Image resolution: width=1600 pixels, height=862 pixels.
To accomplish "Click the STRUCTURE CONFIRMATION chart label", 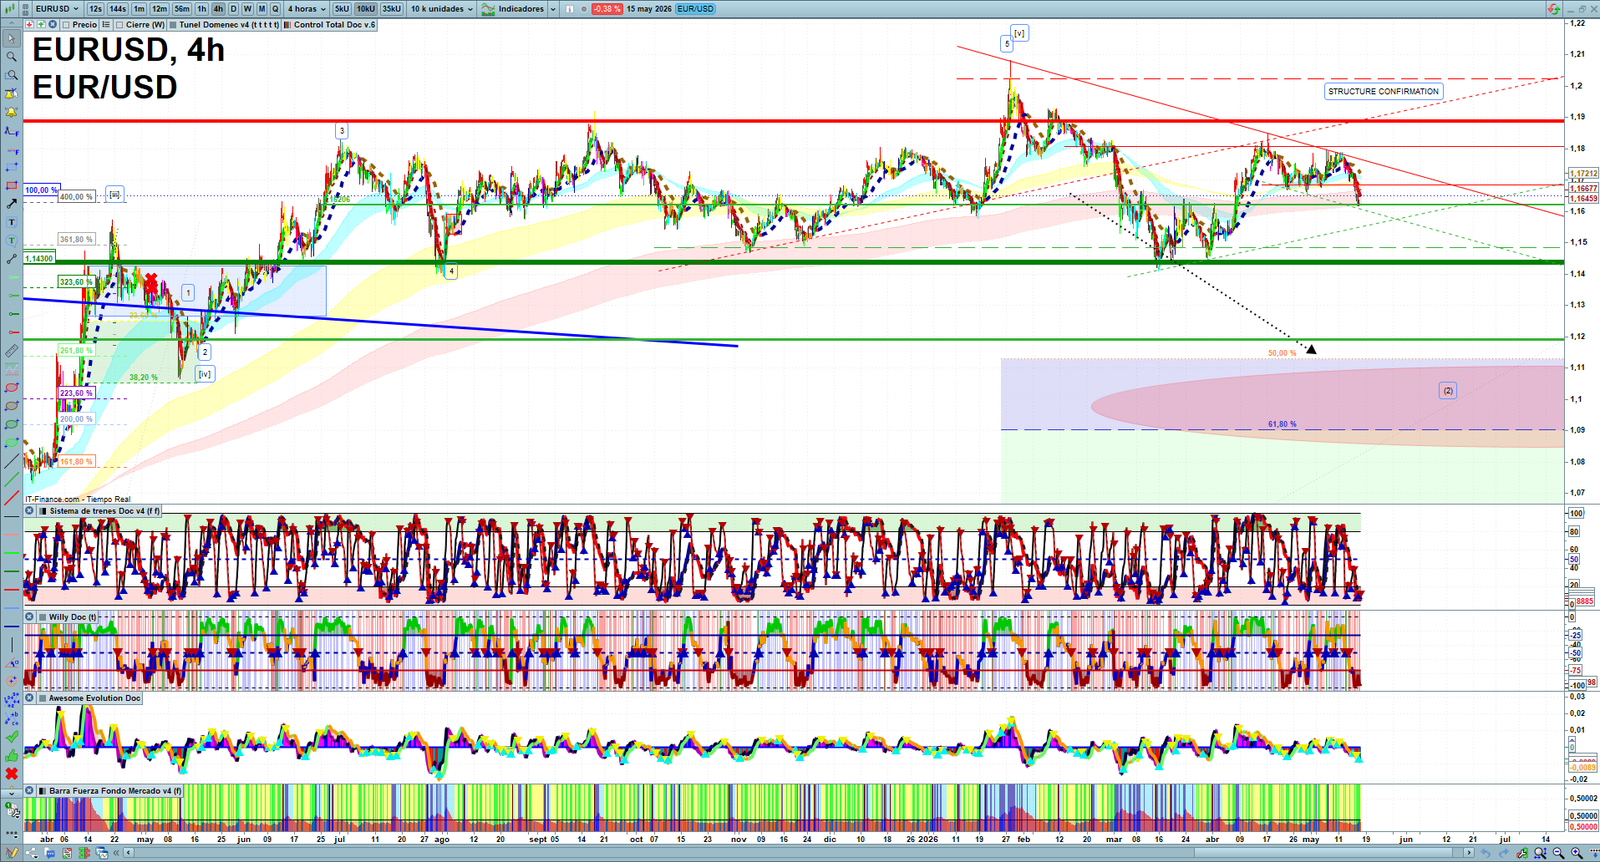I will point(1383,91).
